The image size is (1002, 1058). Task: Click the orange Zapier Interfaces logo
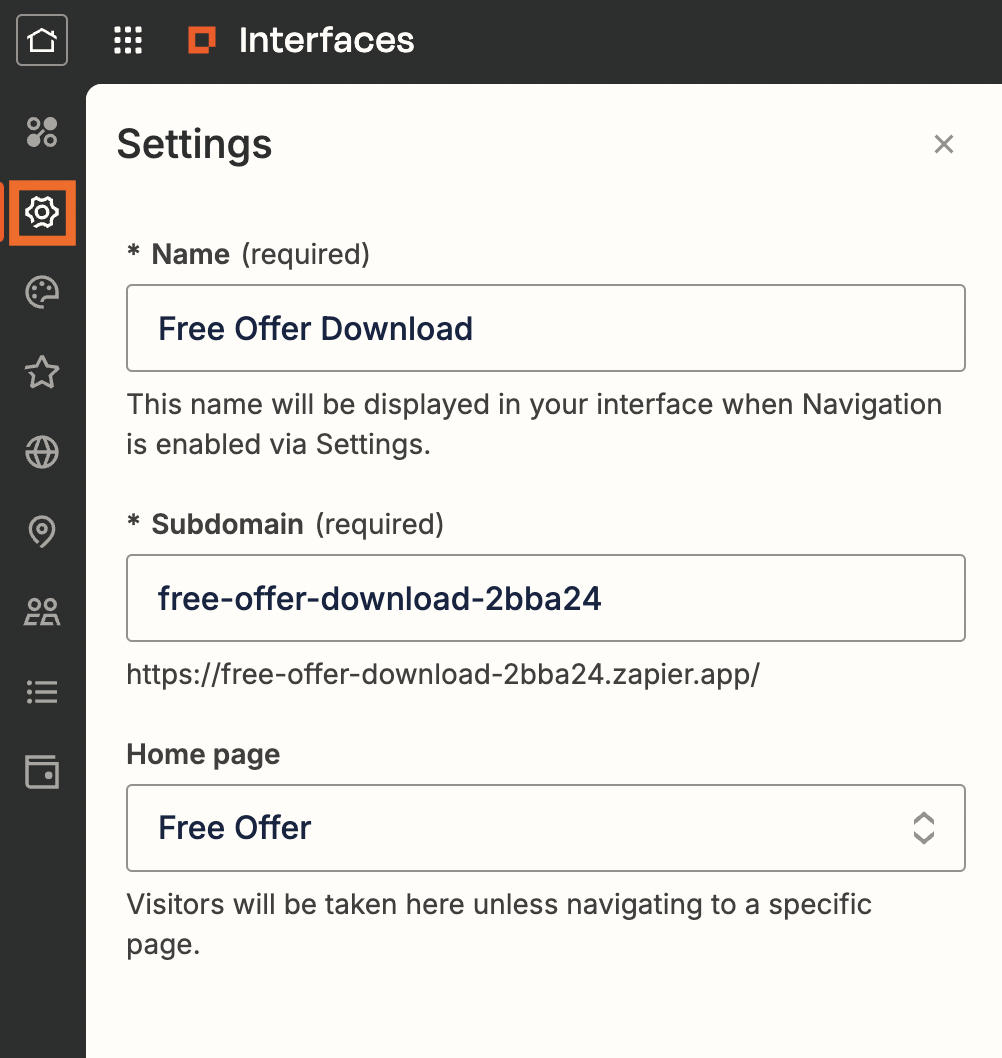click(x=202, y=40)
